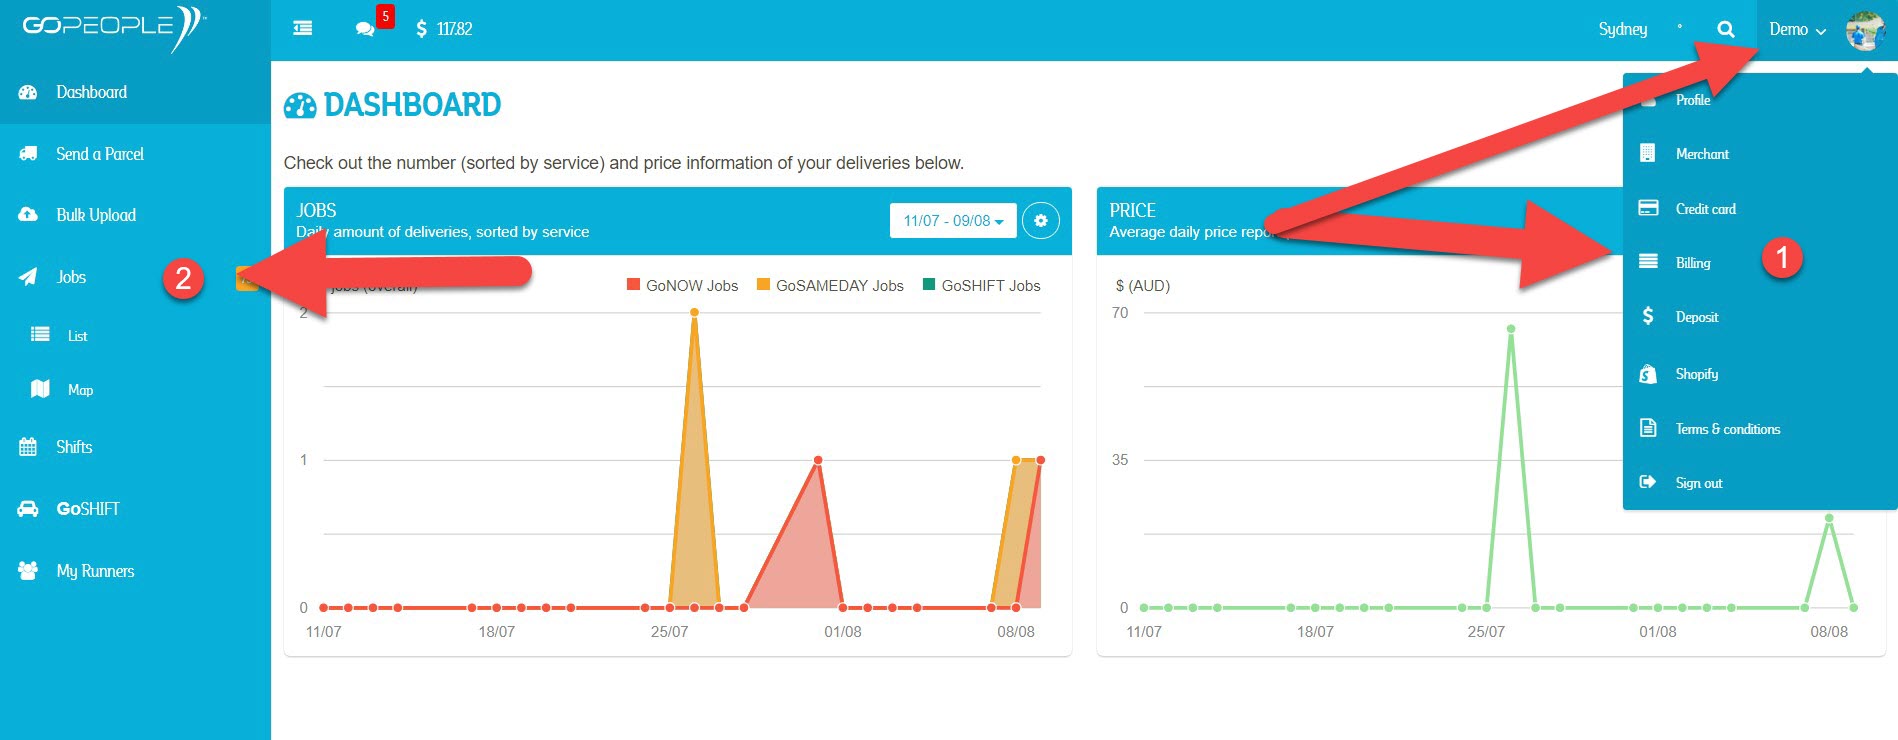Click the GoNOW peak point near 01/08
The height and width of the screenshot is (740, 1898).
818,460
